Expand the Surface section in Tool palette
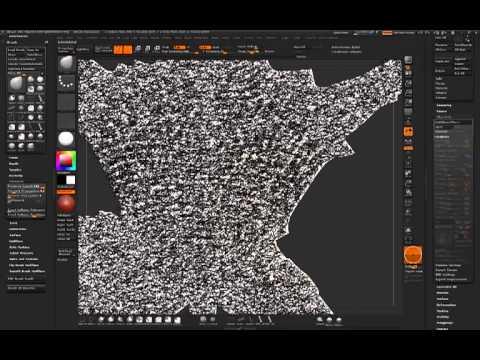 442,299
